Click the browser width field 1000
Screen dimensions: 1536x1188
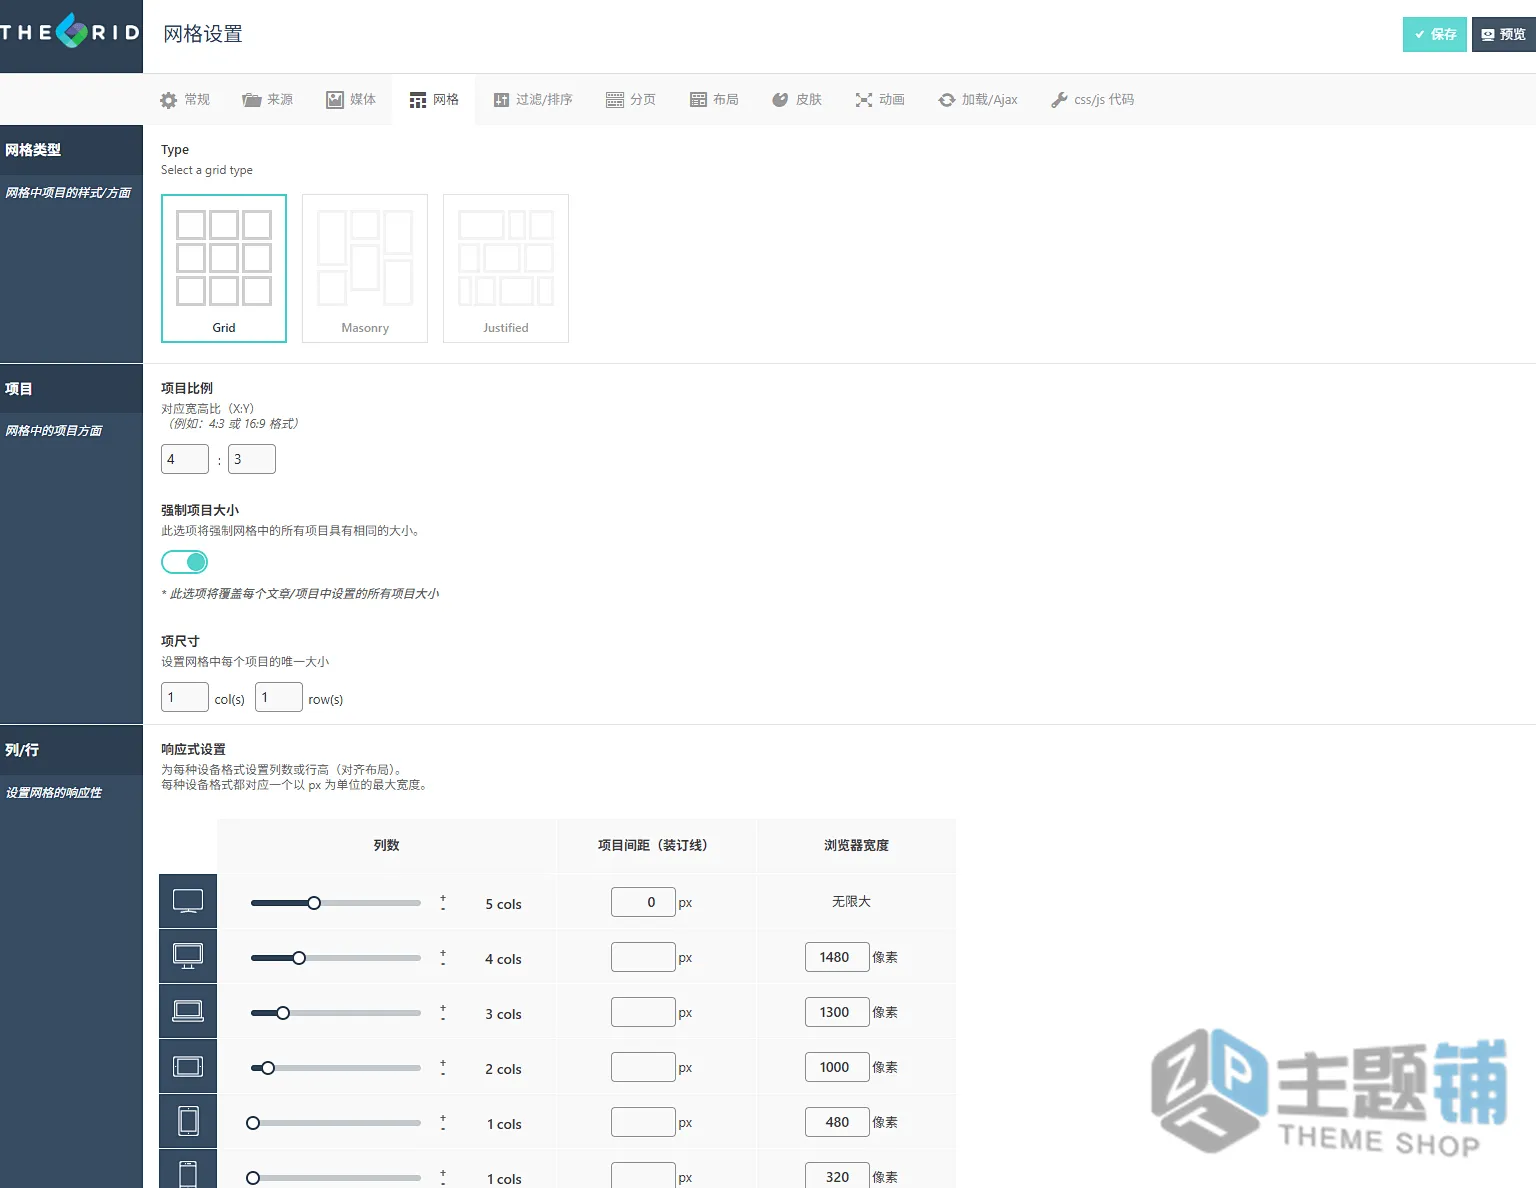pos(837,1067)
